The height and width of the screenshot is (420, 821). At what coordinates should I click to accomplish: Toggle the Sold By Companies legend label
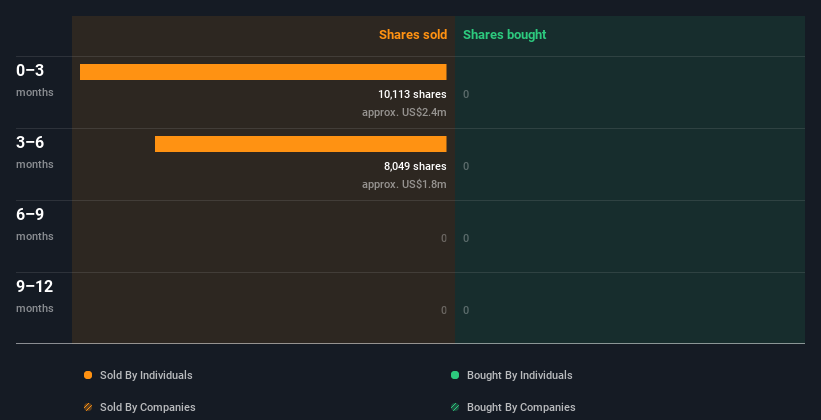pyautogui.click(x=148, y=407)
